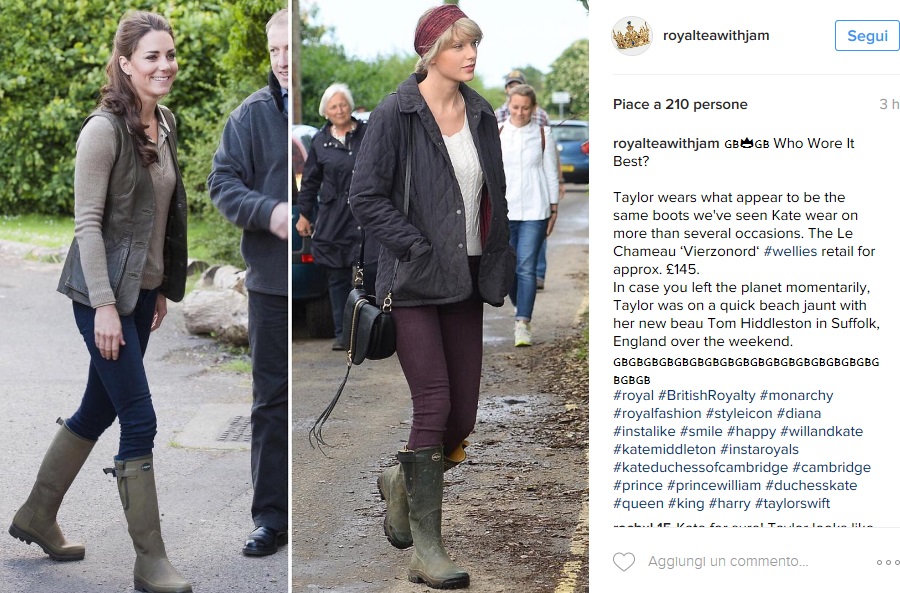This screenshot has width=900, height=593.
Task: Open the royalteawithjam crown profile avatar
Action: (x=631, y=36)
